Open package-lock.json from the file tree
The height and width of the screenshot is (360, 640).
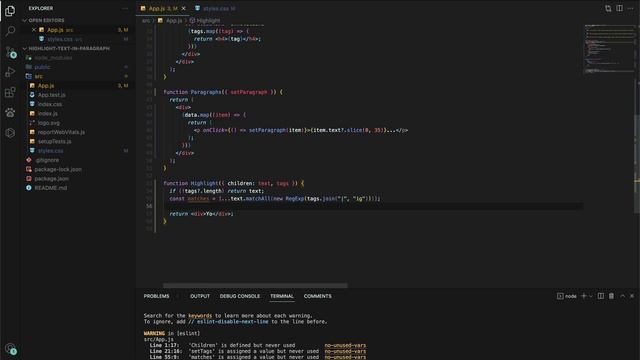(58, 169)
